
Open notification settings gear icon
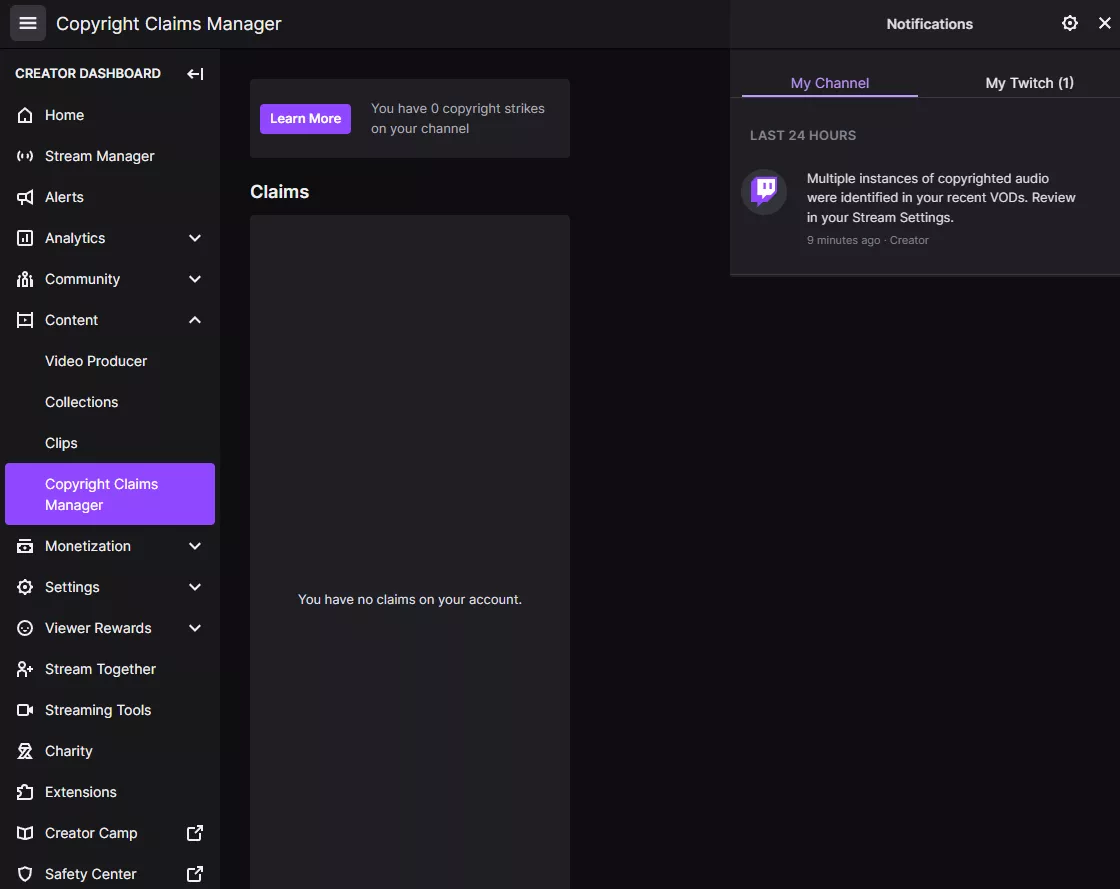point(1070,23)
